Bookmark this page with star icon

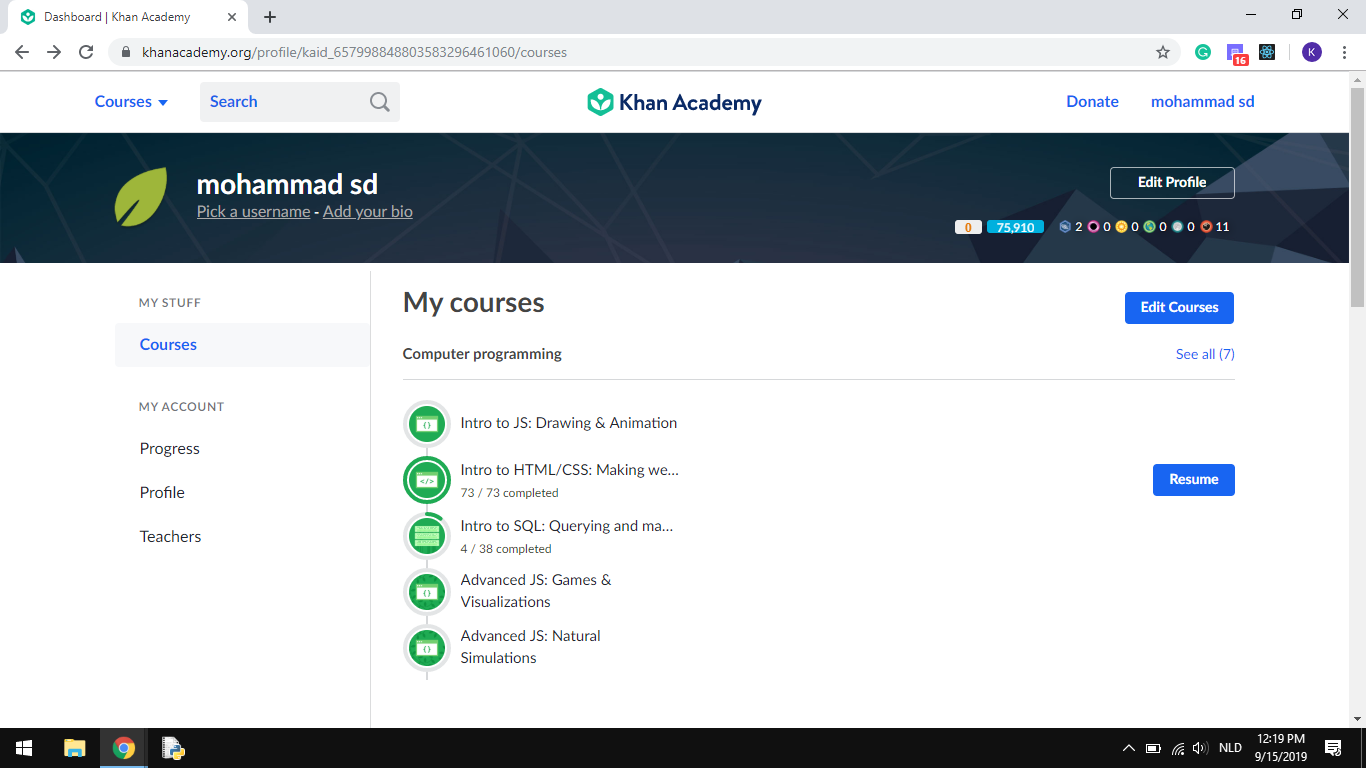(1163, 52)
